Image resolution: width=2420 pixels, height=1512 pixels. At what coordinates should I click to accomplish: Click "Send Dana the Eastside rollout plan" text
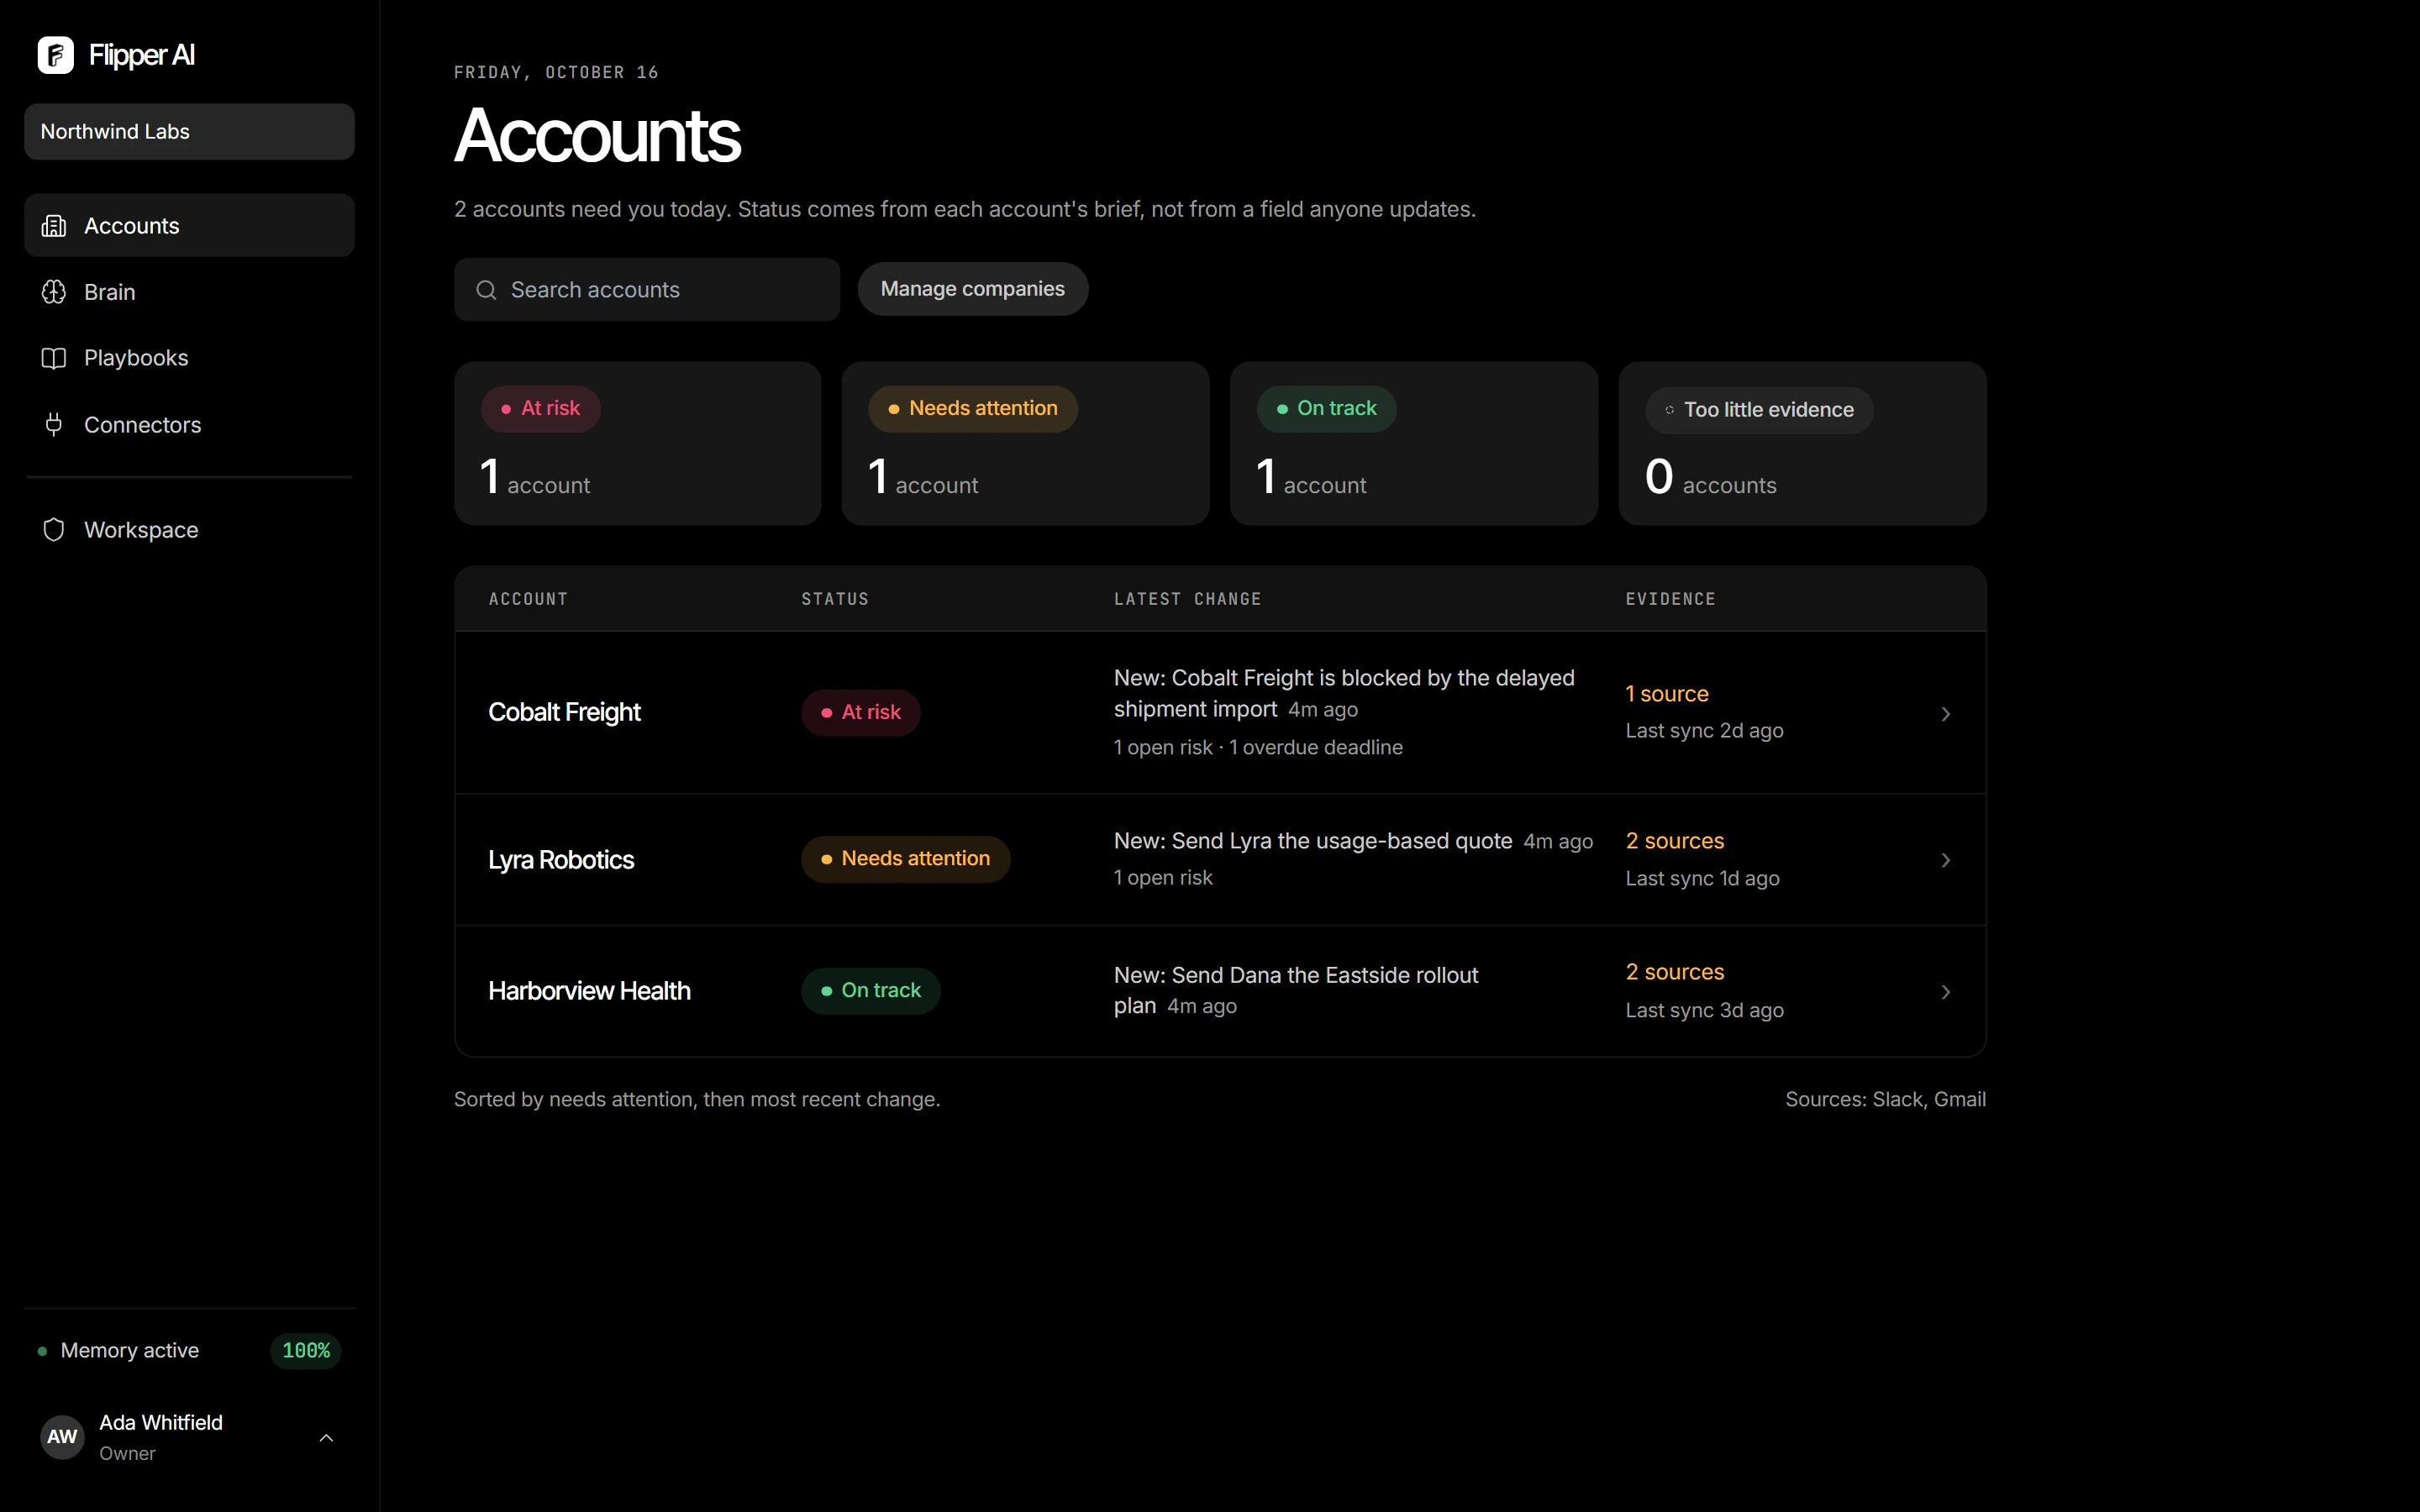(x=1296, y=990)
